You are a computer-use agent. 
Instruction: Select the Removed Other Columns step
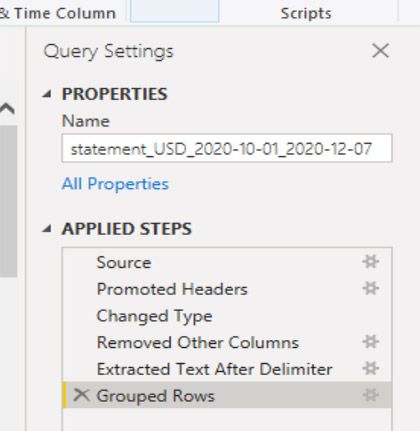227,342
